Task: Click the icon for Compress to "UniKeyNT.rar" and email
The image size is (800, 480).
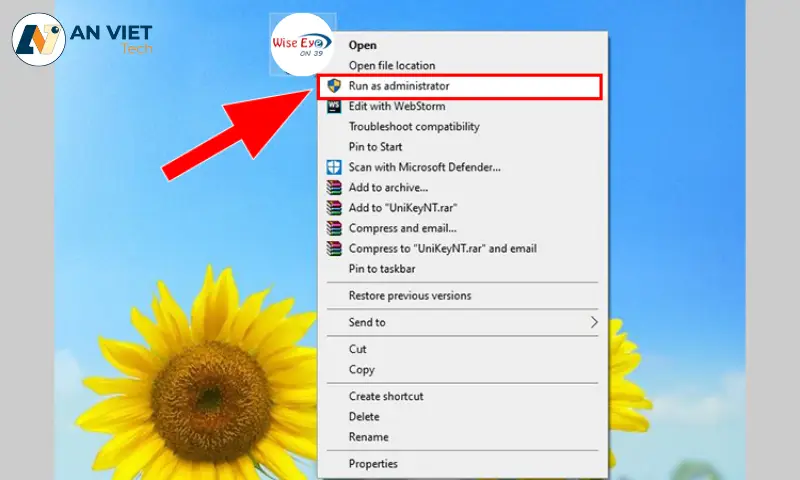Action: (x=334, y=248)
